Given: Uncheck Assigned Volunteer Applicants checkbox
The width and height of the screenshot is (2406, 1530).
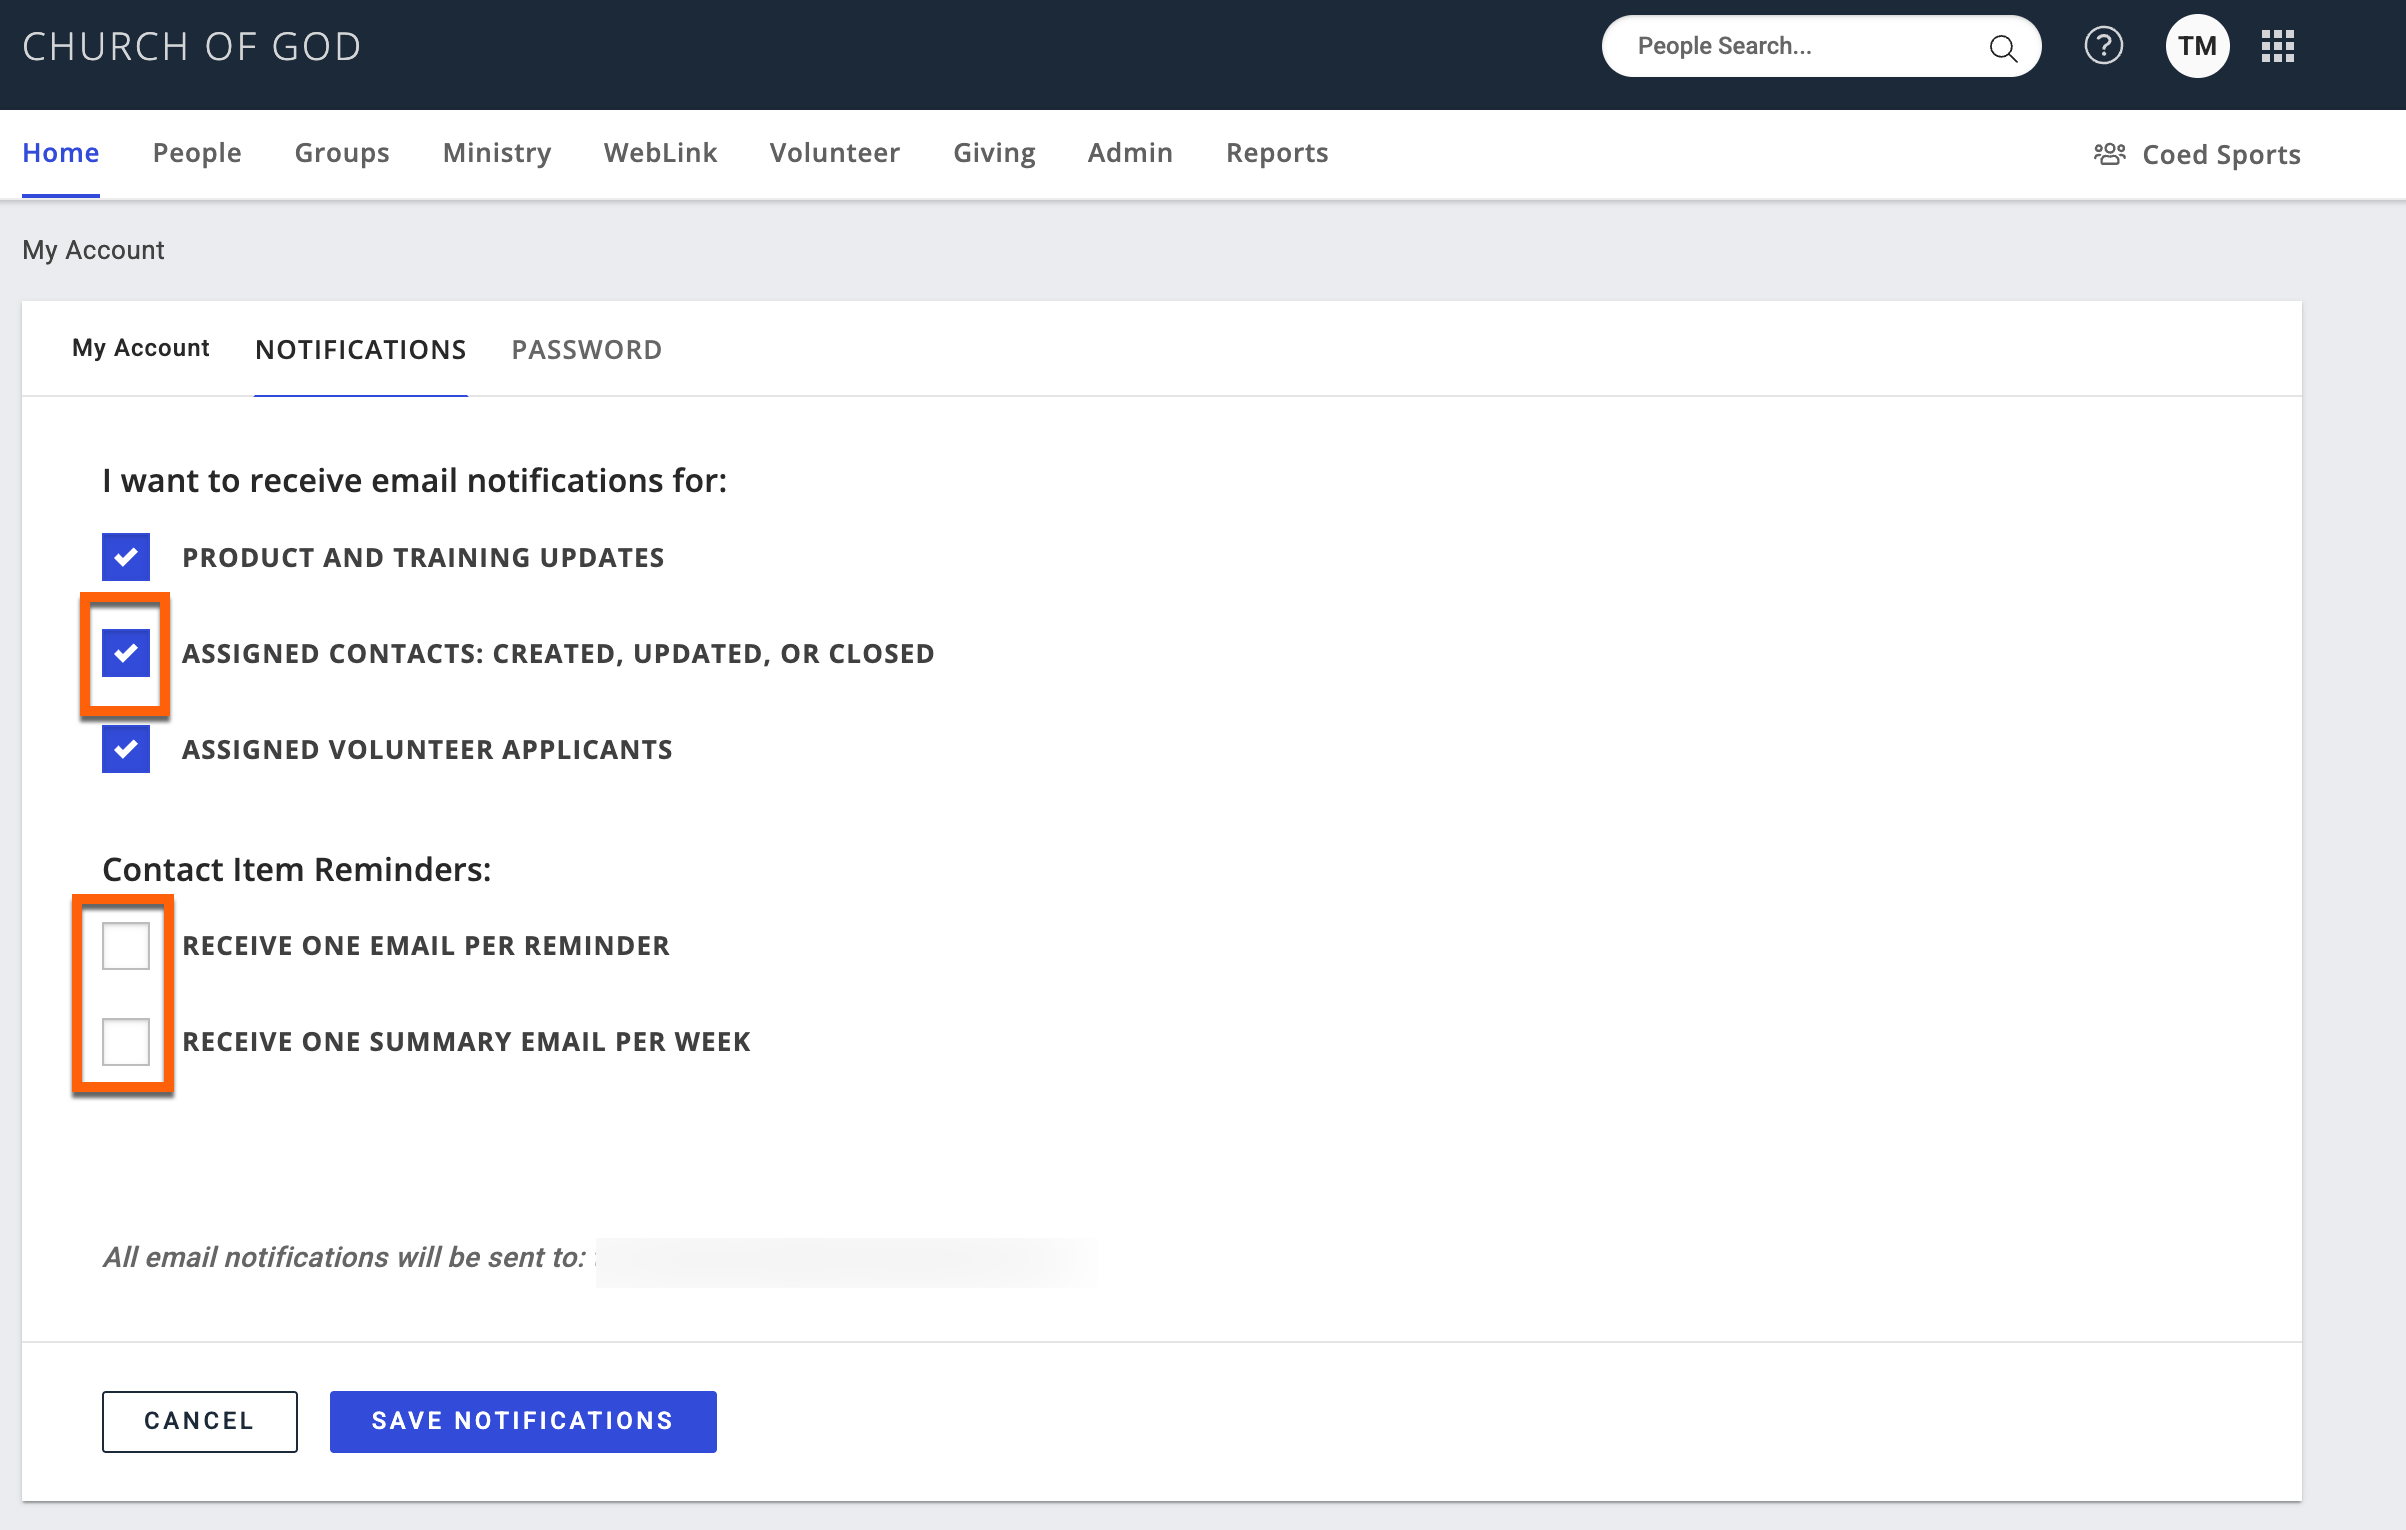Looking at the screenshot, I should coord(126,749).
